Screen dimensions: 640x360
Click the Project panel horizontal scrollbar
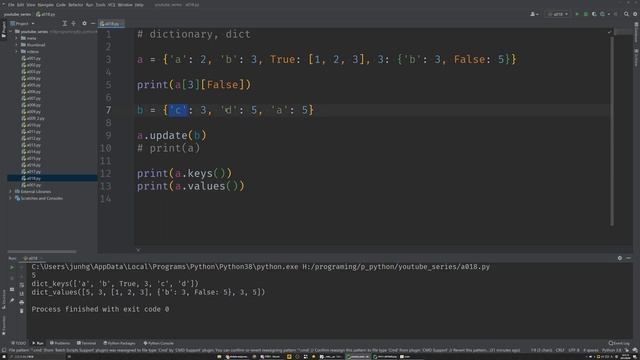[x=42, y=251]
